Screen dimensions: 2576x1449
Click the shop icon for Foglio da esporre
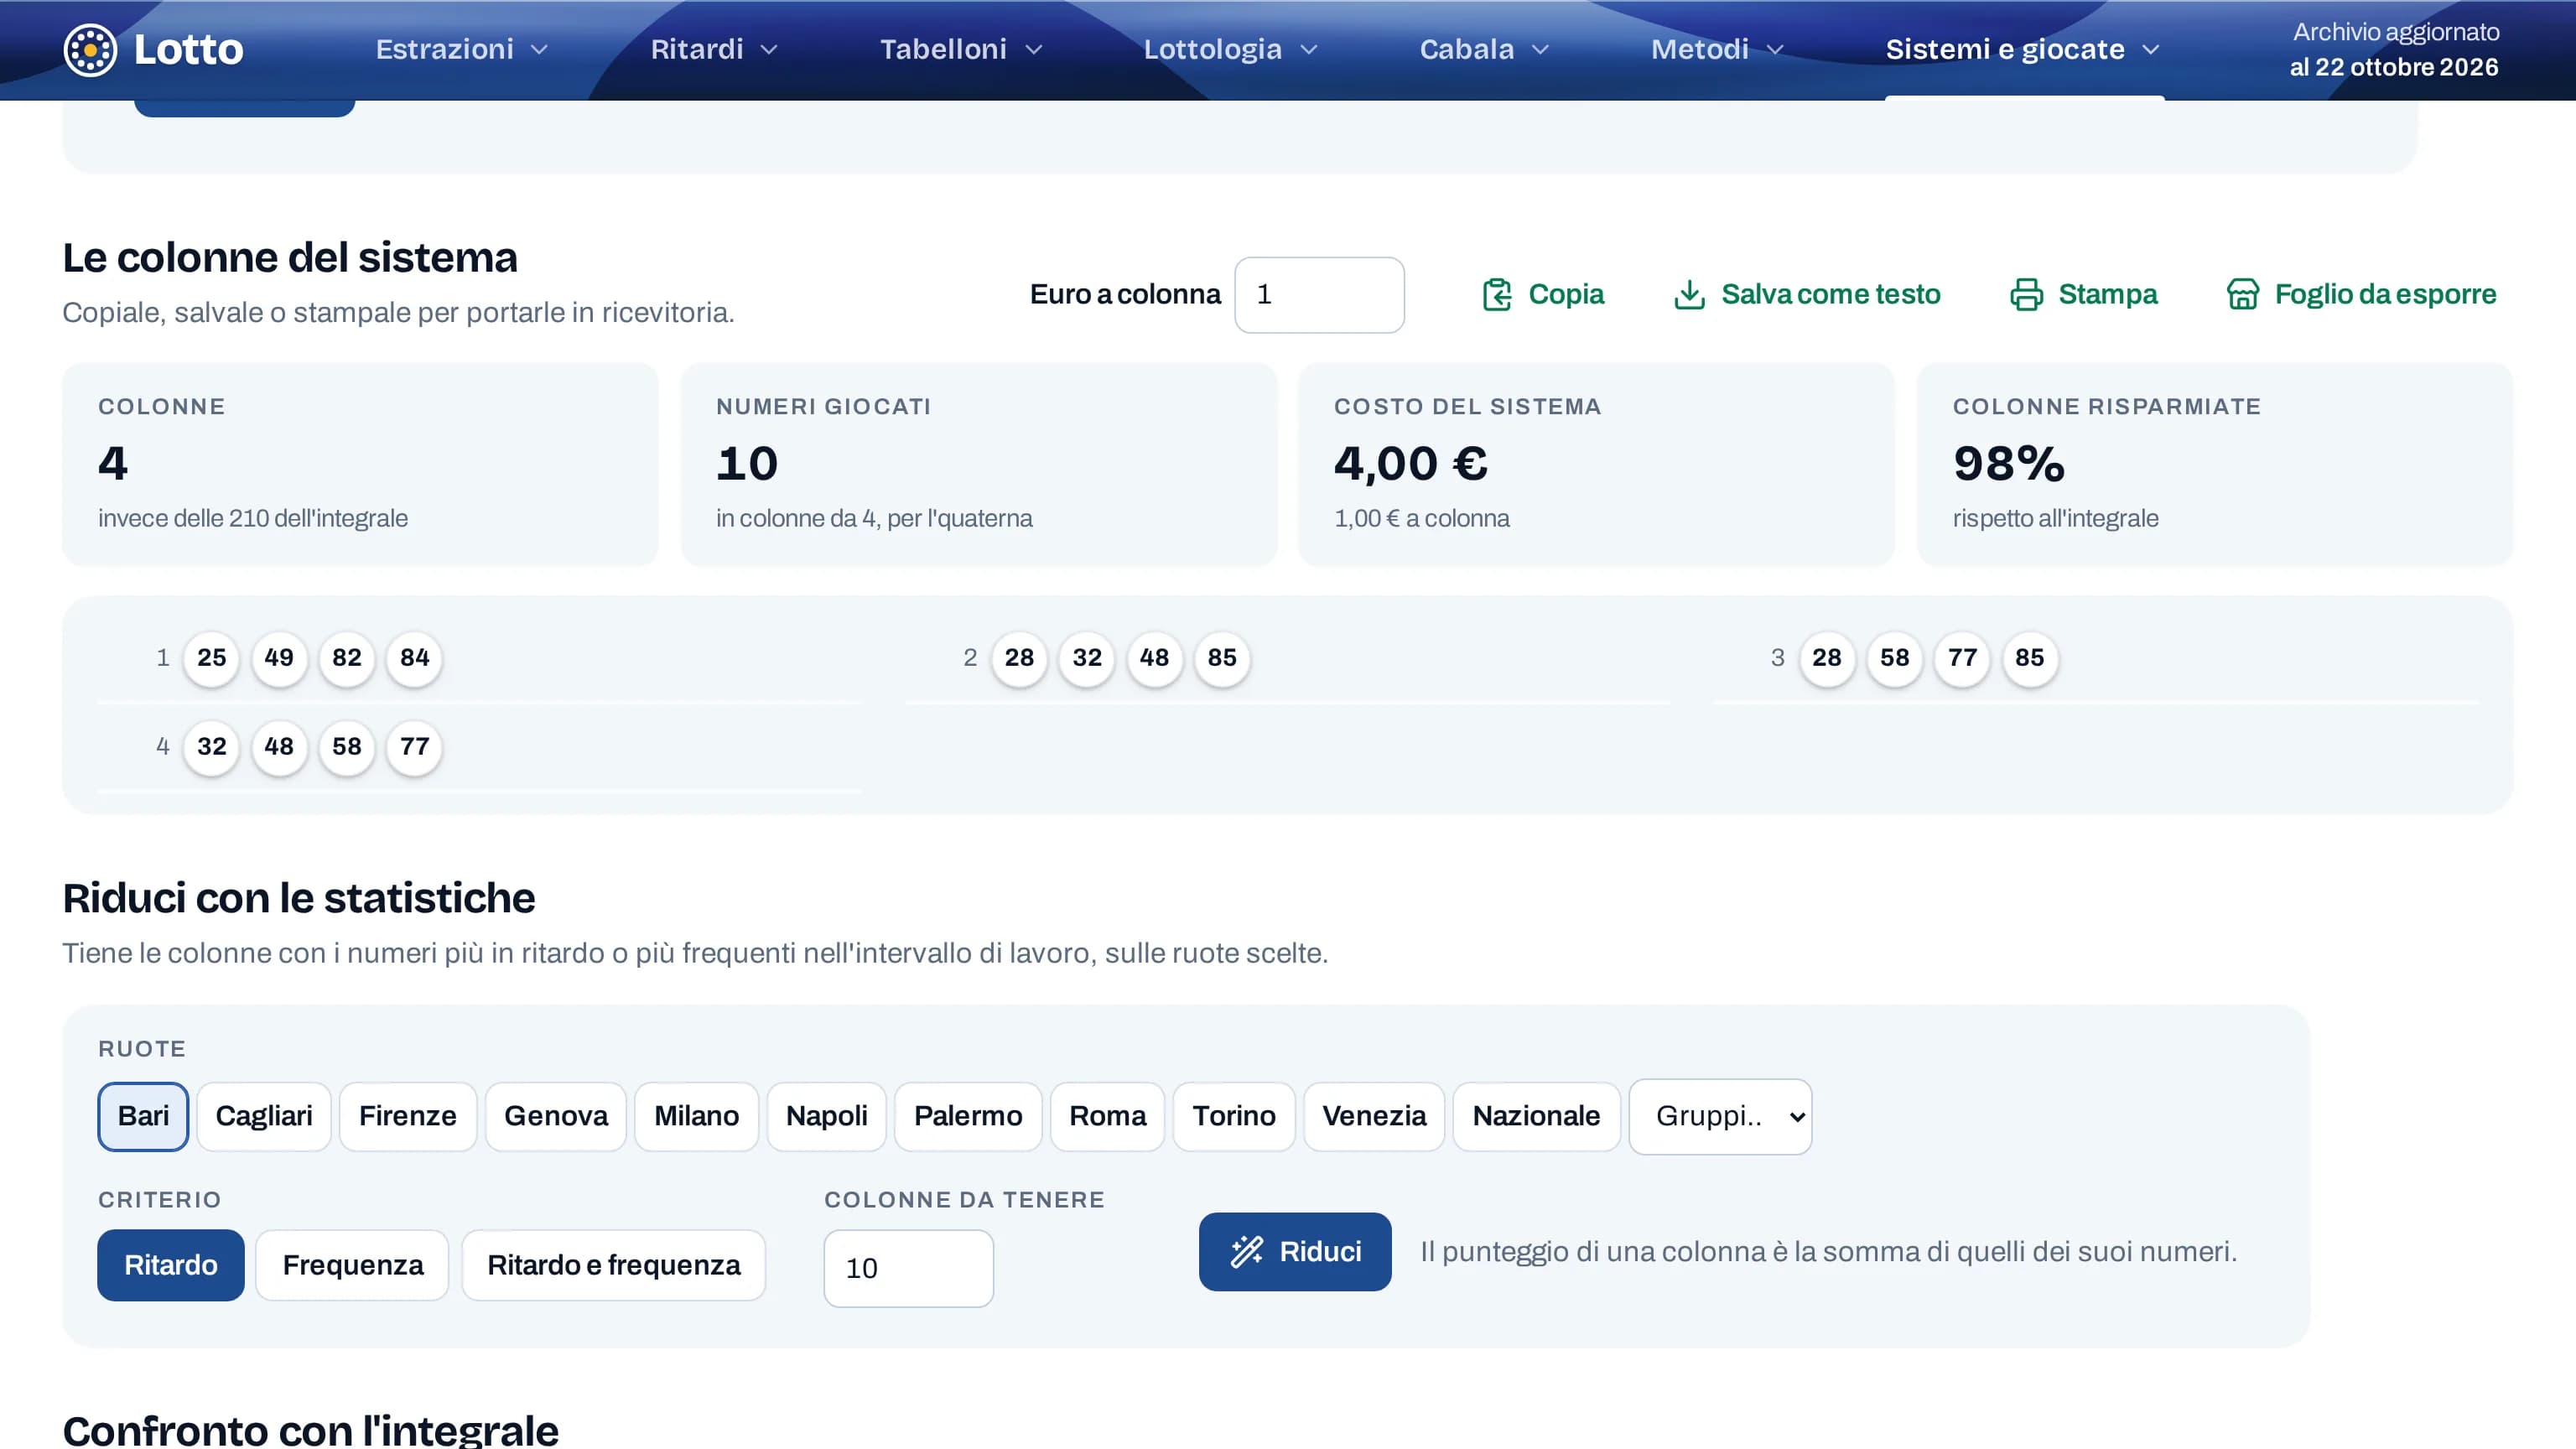(2242, 294)
